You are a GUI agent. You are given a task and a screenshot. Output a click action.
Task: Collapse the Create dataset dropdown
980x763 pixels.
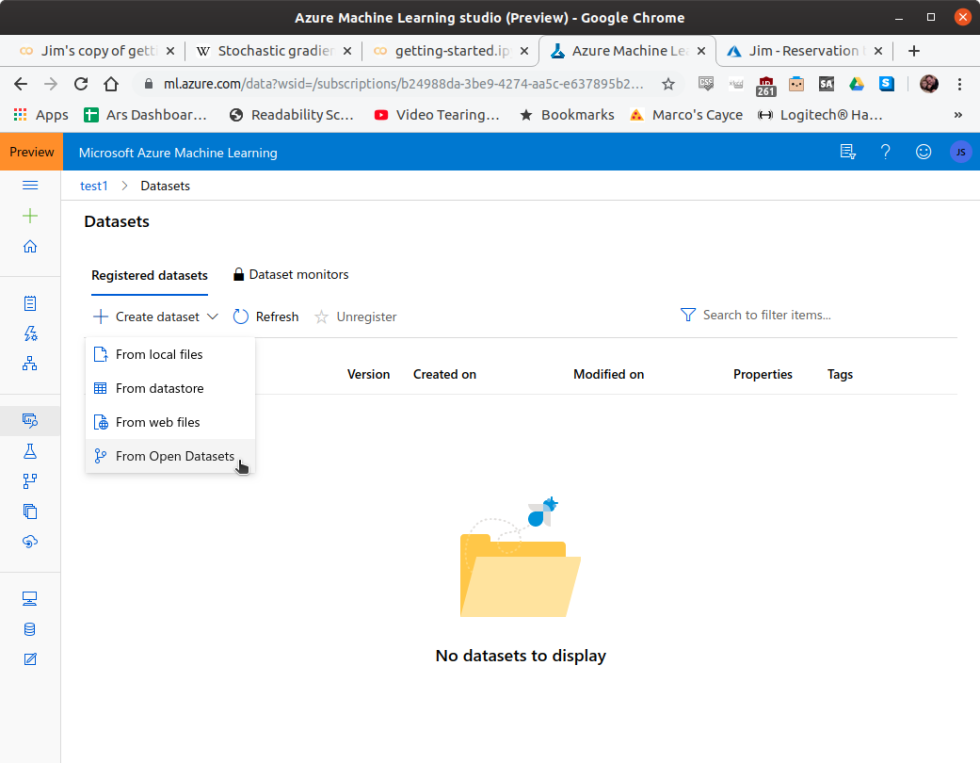(156, 317)
